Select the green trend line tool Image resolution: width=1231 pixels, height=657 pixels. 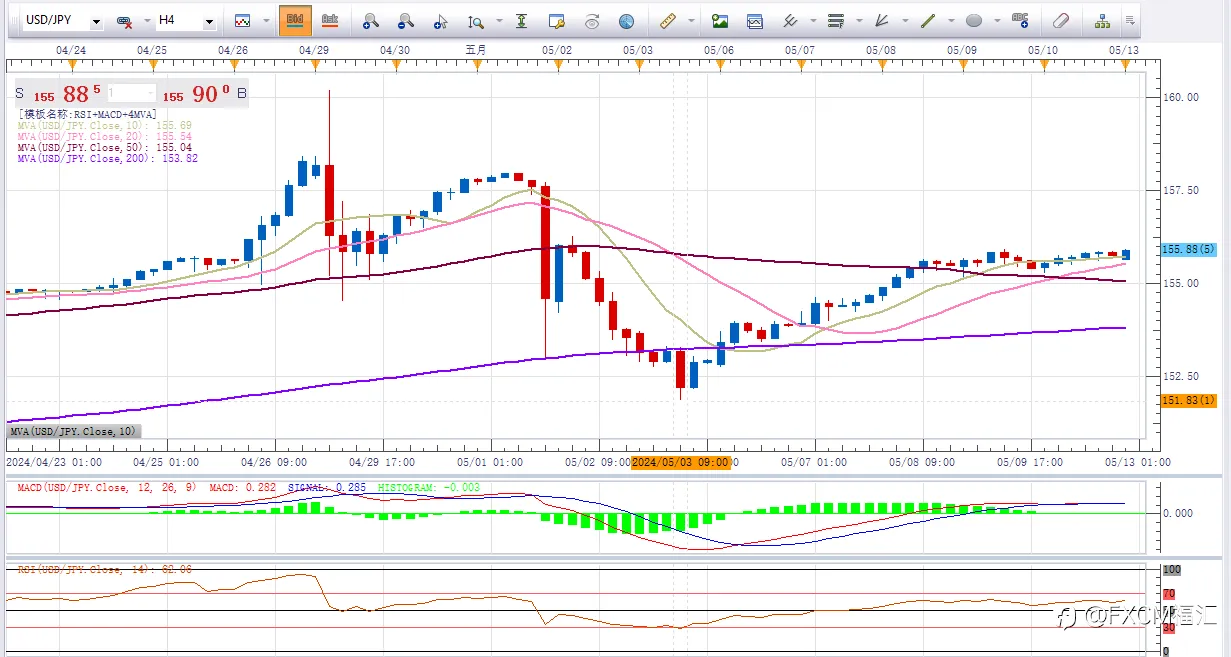(x=928, y=21)
